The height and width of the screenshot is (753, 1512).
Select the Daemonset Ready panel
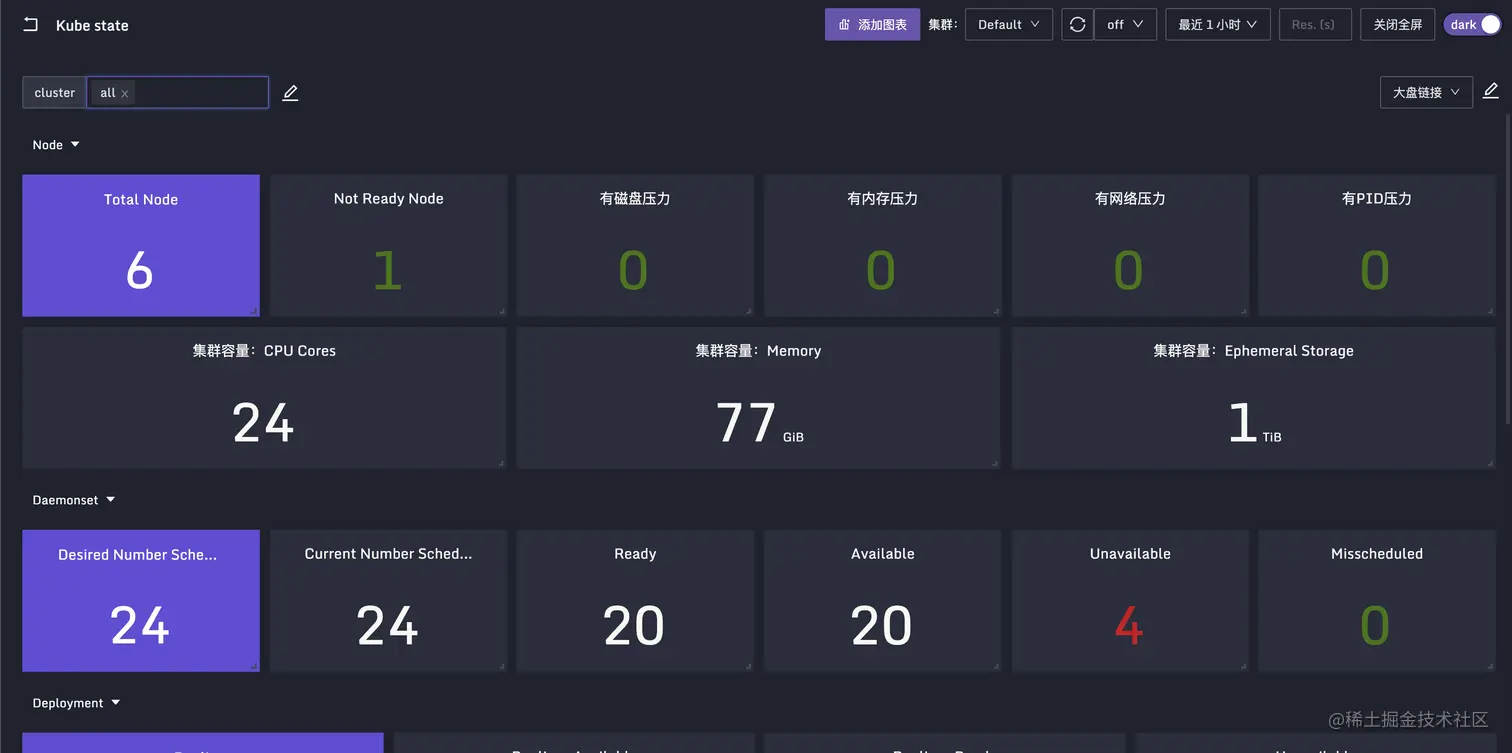tap(635, 601)
